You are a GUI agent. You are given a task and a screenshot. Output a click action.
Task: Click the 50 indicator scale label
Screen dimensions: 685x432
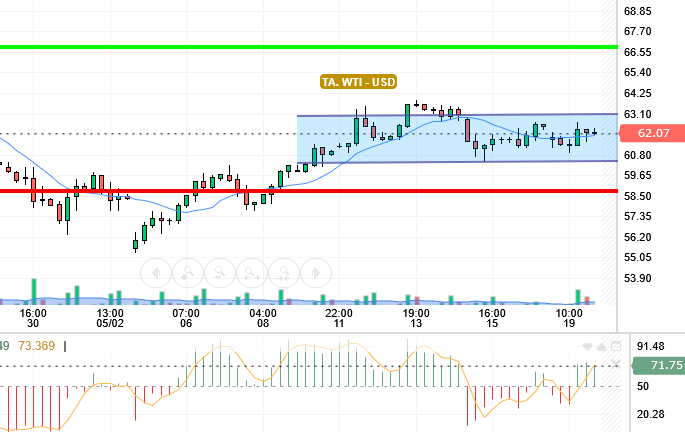pos(643,386)
